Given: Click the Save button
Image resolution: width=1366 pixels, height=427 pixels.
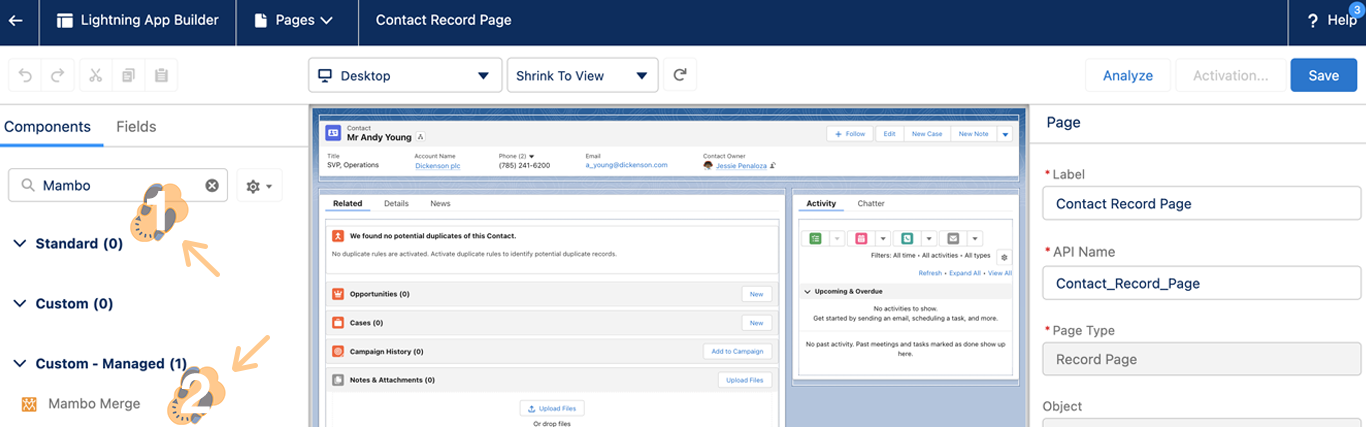Looking at the screenshot, I should (1323, 76).
